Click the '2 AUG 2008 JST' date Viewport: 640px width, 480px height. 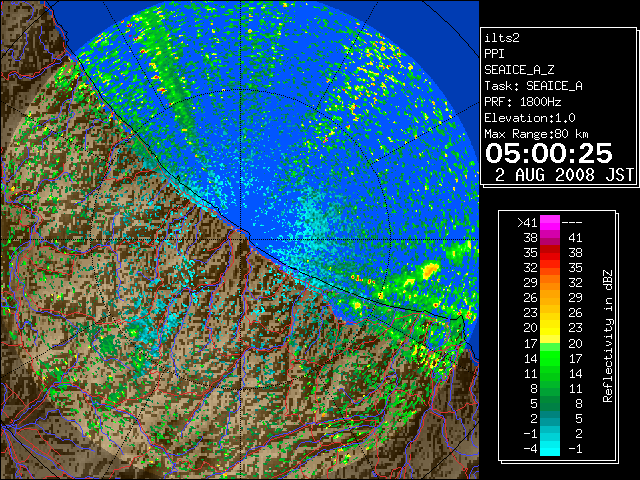click(564, 175)
